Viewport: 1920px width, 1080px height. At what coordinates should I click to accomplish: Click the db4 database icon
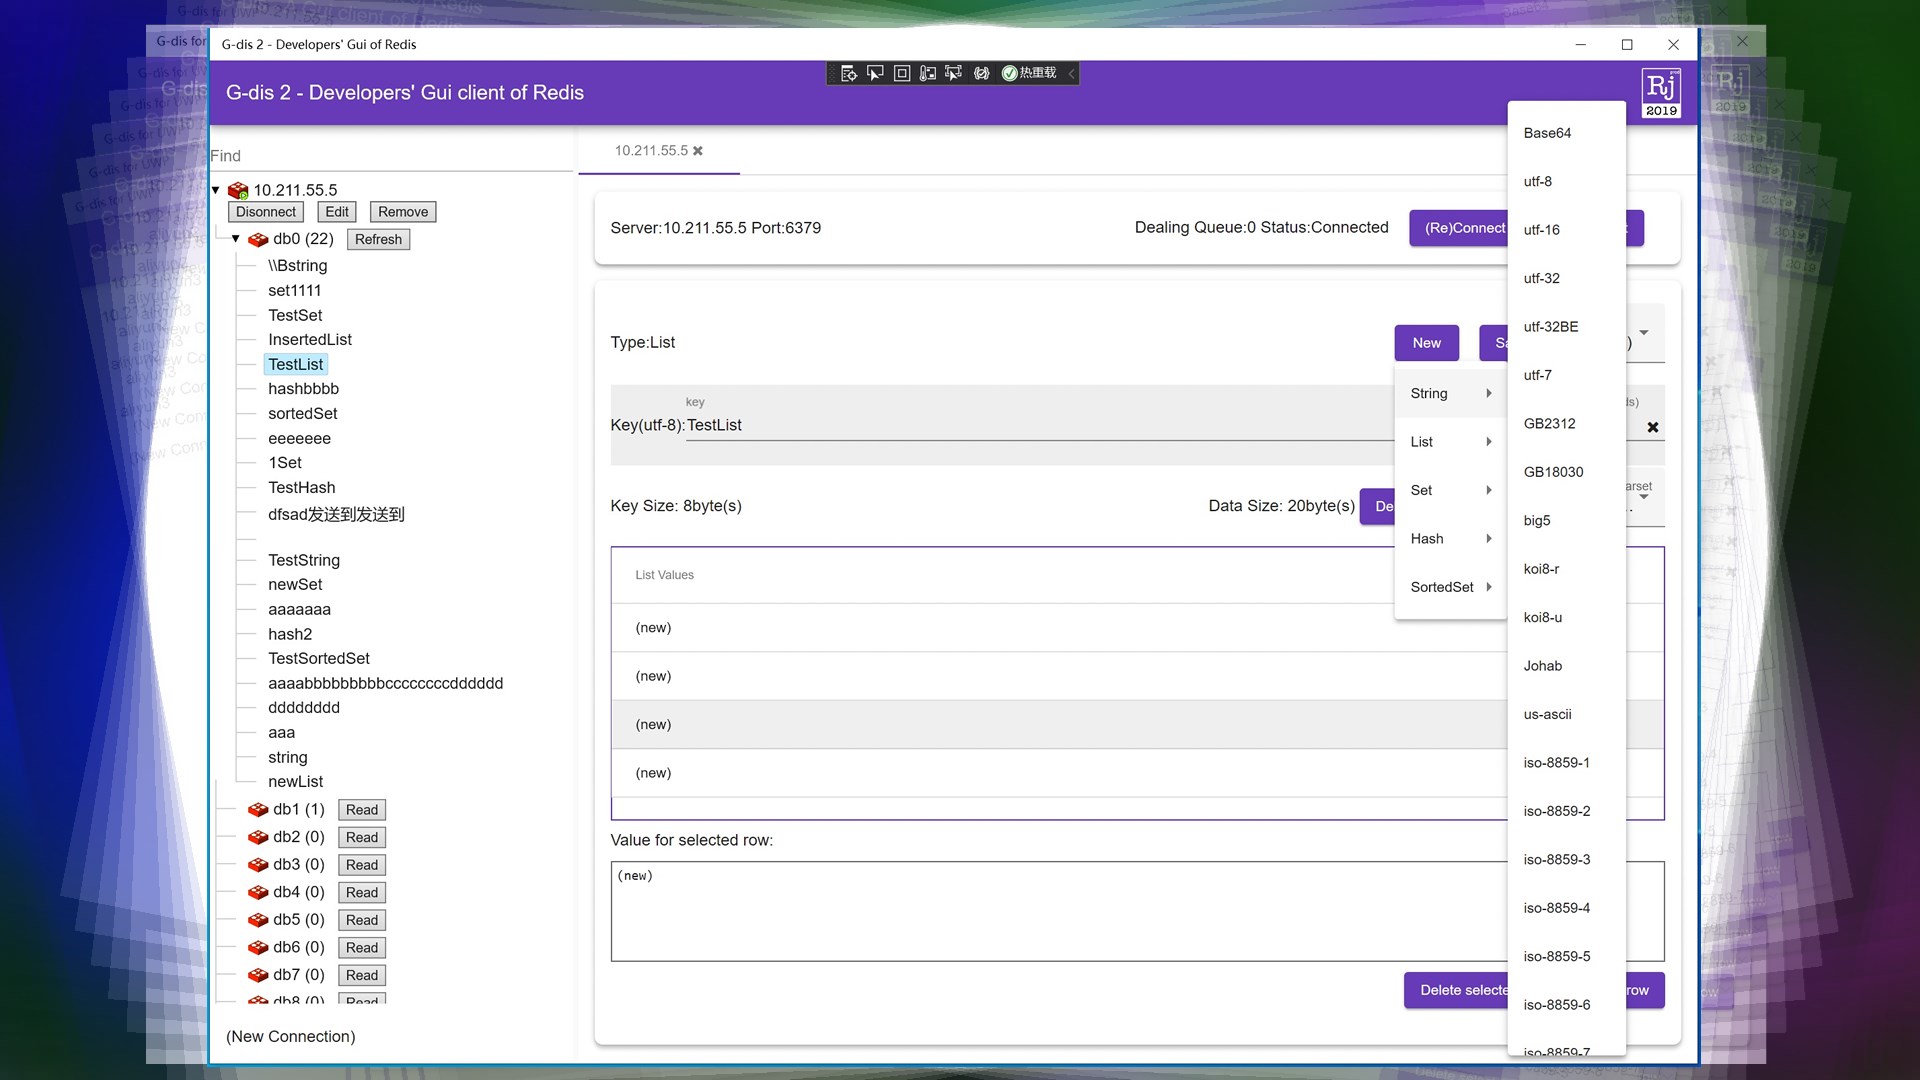click(258, 892)
